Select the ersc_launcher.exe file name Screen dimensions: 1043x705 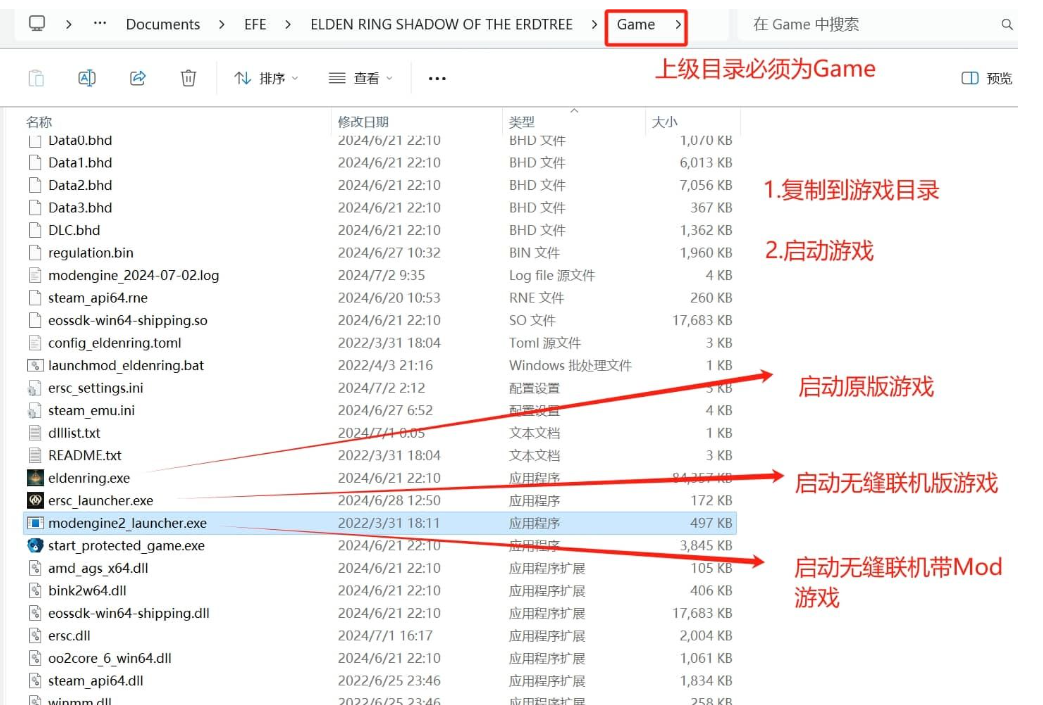100,500
